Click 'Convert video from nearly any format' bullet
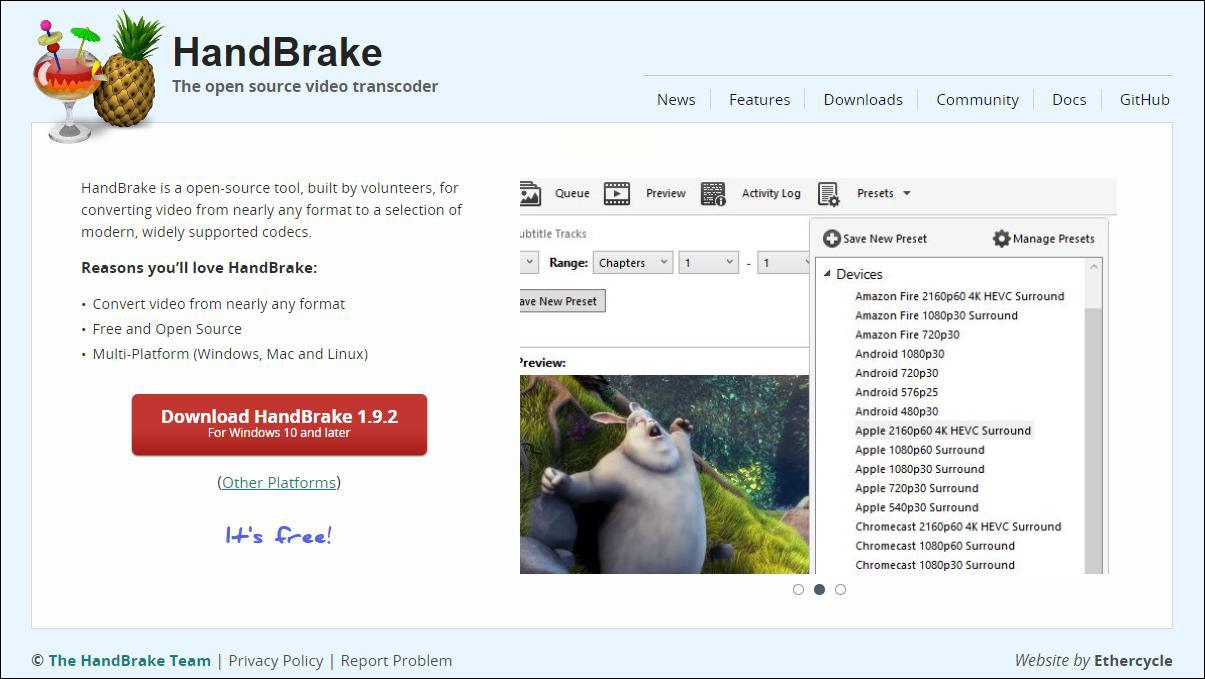This screenshot has width=1205, height=679. tap(219, 304)
